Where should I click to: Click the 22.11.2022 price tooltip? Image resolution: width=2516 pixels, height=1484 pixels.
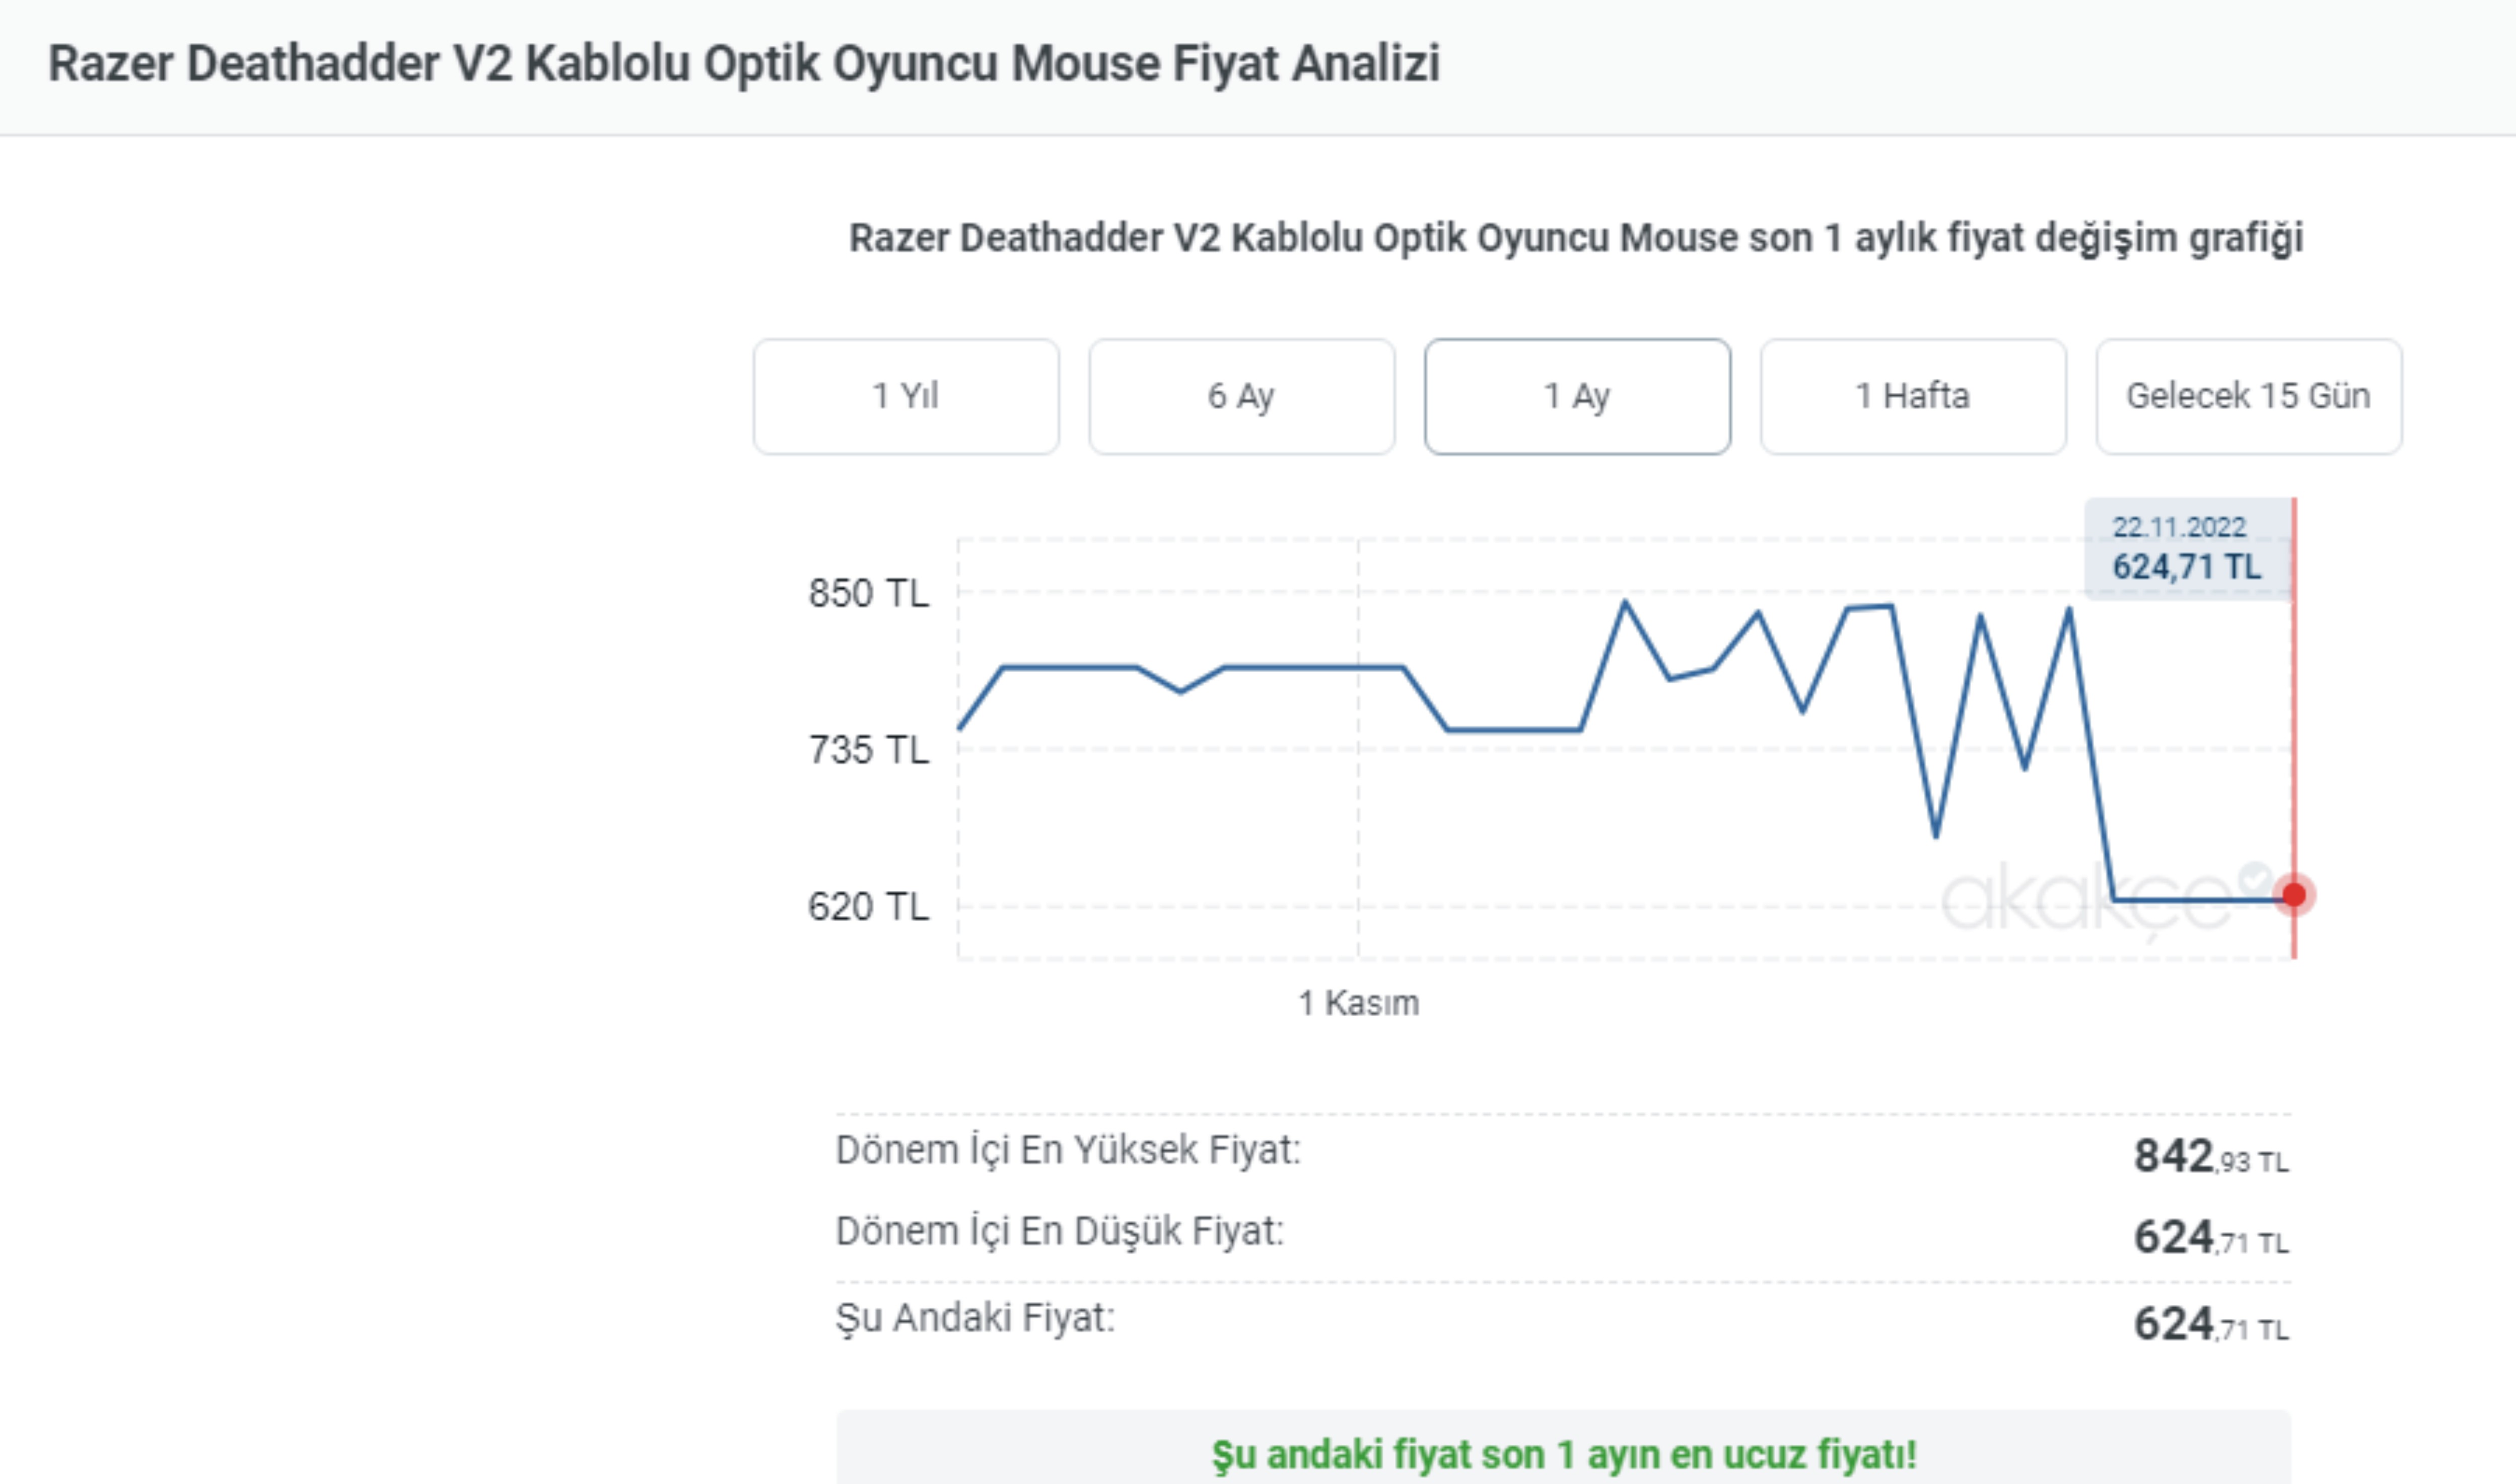2188,549
